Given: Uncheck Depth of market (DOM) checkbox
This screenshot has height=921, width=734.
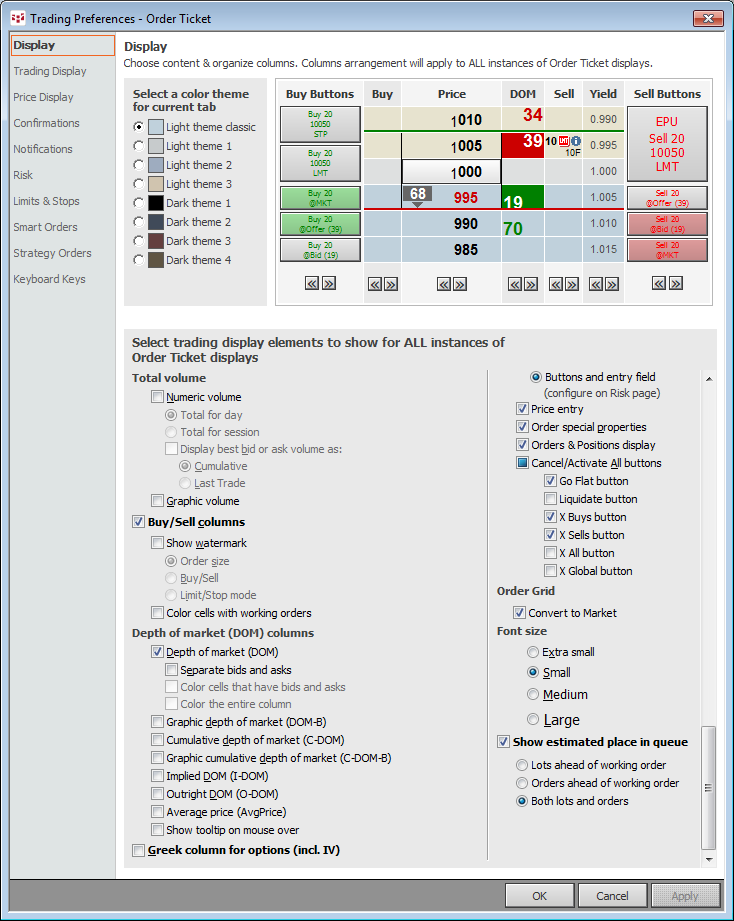Looking at the screenshot, I should pos(157,652).
